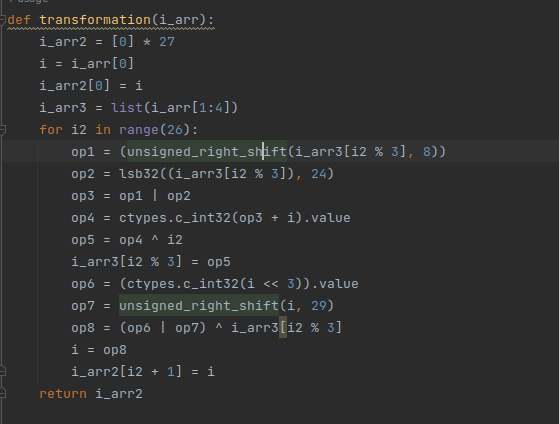Click the number 29 in op7 line

319,306
